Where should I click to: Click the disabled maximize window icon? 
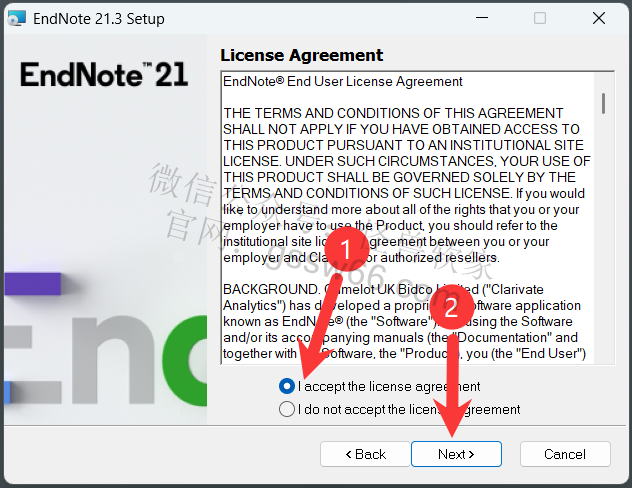pyautogui.click(x=540, y=18)
